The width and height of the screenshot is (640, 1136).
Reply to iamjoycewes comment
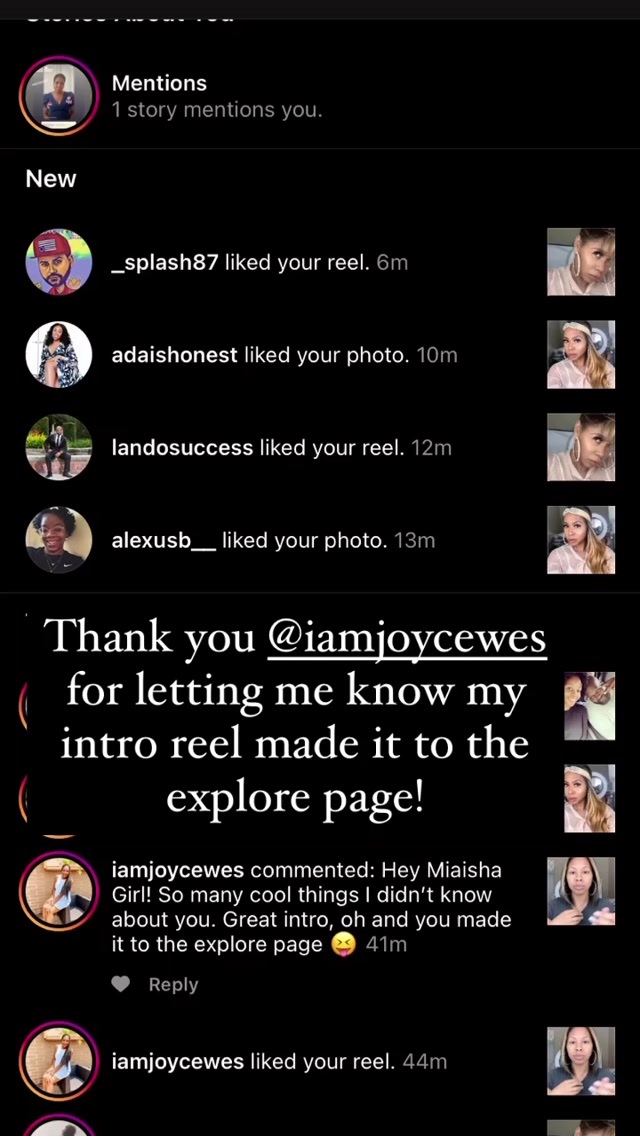(x=173, y=984)
